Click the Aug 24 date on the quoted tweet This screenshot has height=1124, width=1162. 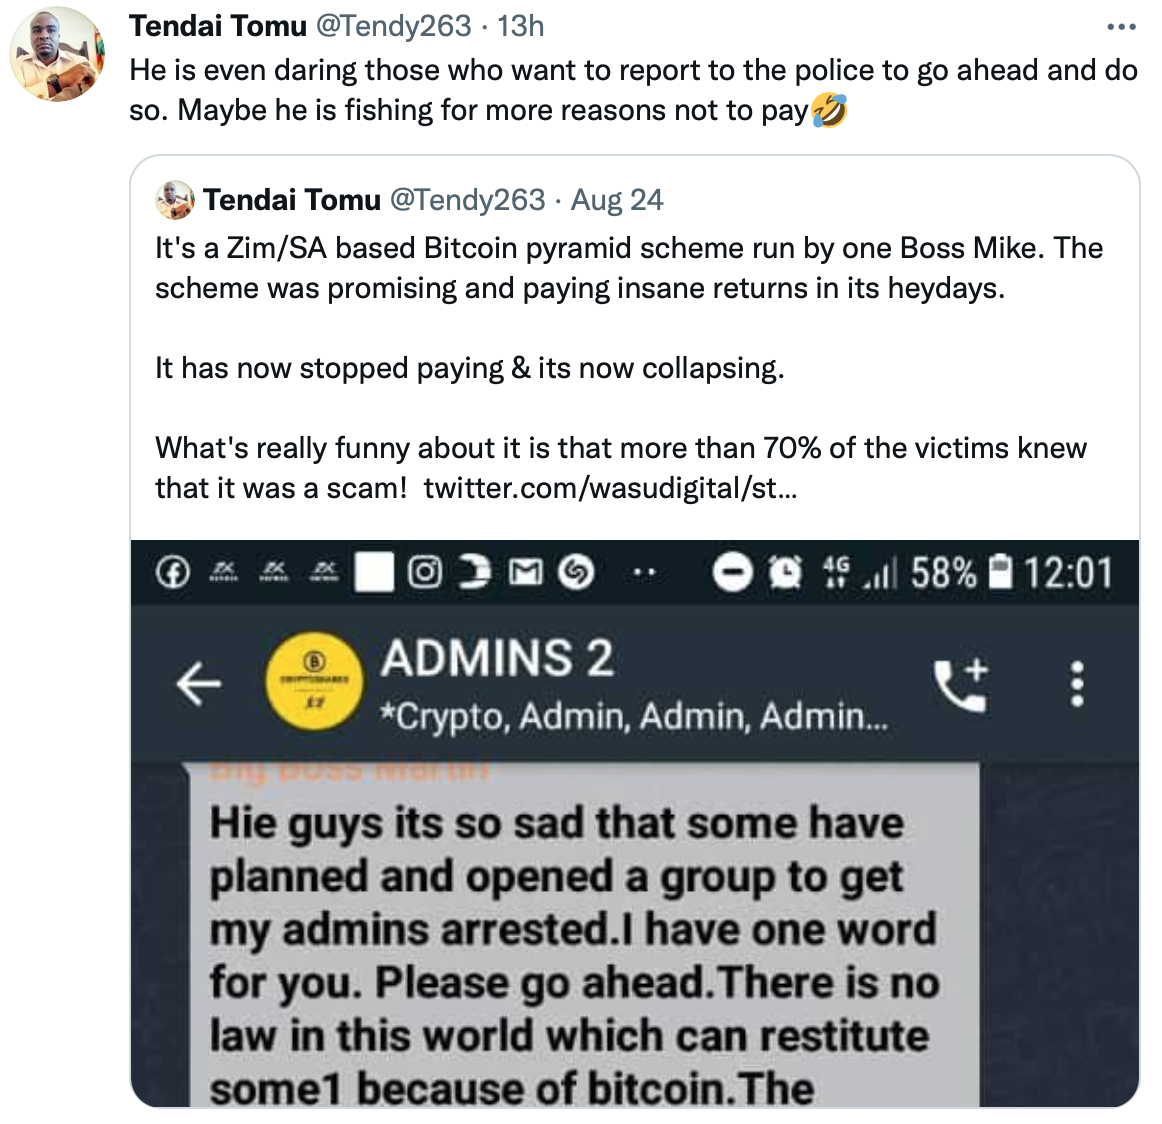coord(617,200)
